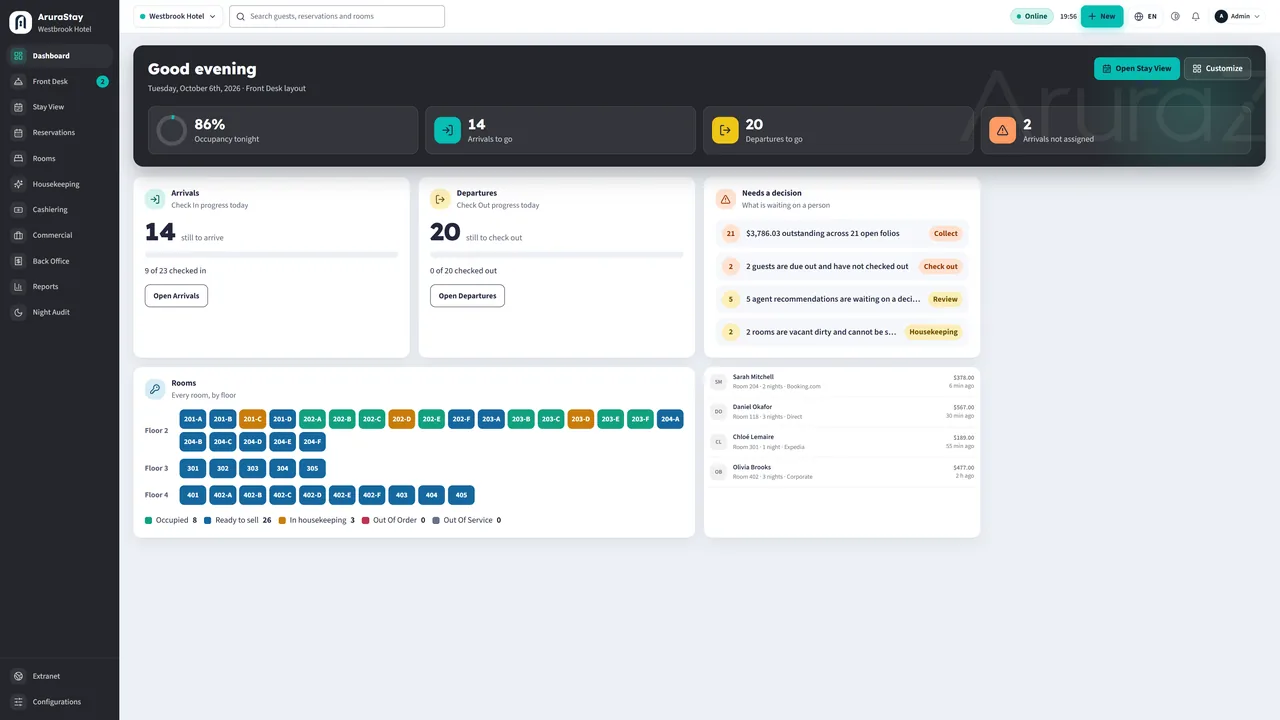This screenshot has width=1280, height=720.
Task: Click the notification bell icon
Action: tap(1195, 16)
